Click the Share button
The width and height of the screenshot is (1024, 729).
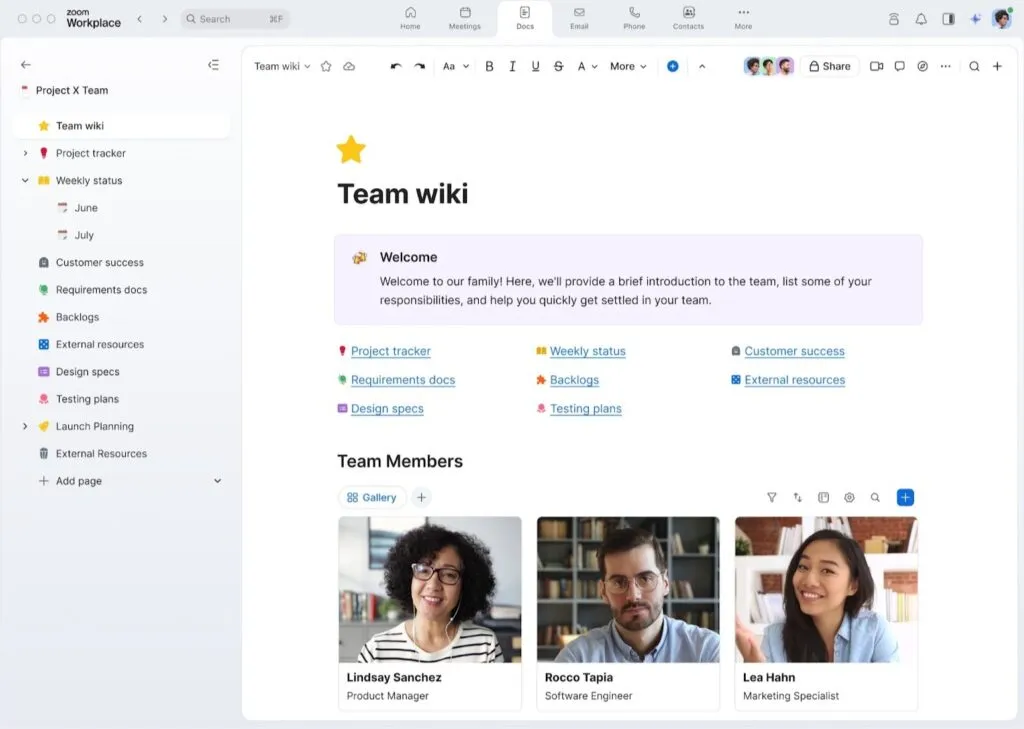click(x=830, y=66)
